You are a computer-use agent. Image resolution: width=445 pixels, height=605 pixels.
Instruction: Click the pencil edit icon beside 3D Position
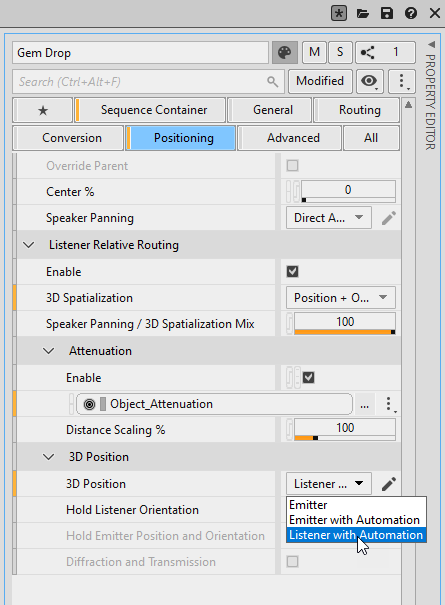[x=389, y=484]
